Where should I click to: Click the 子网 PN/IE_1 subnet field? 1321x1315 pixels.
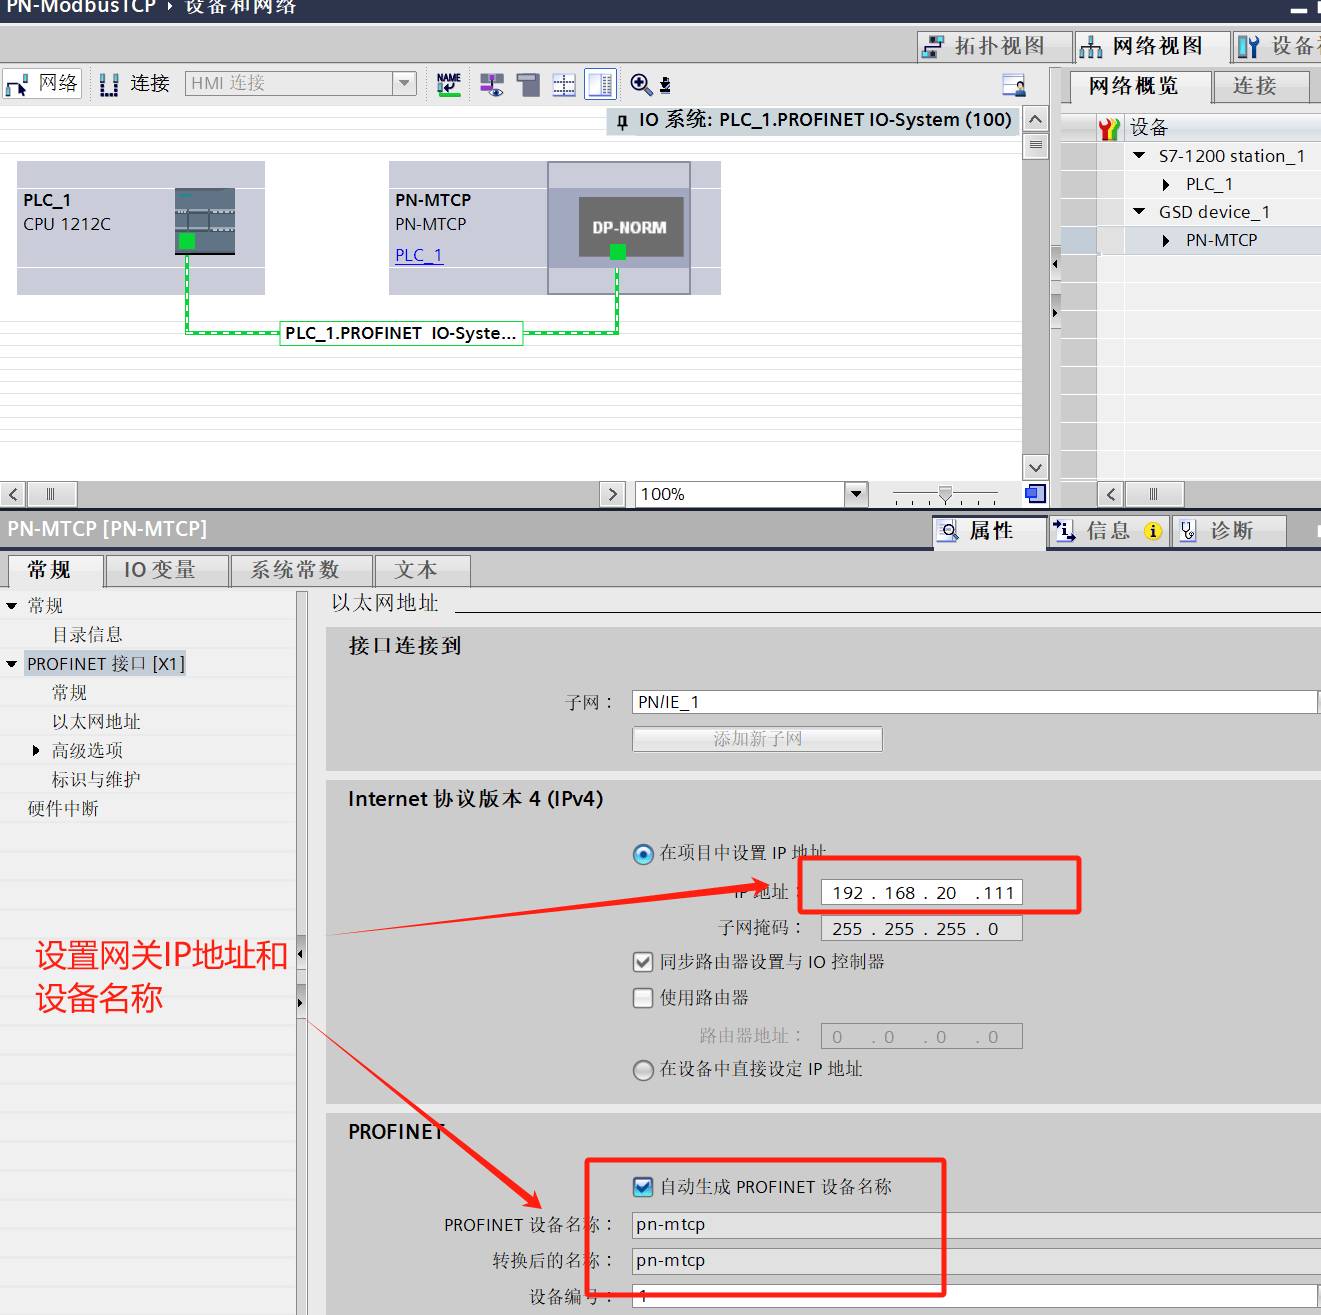coord(975,702)
